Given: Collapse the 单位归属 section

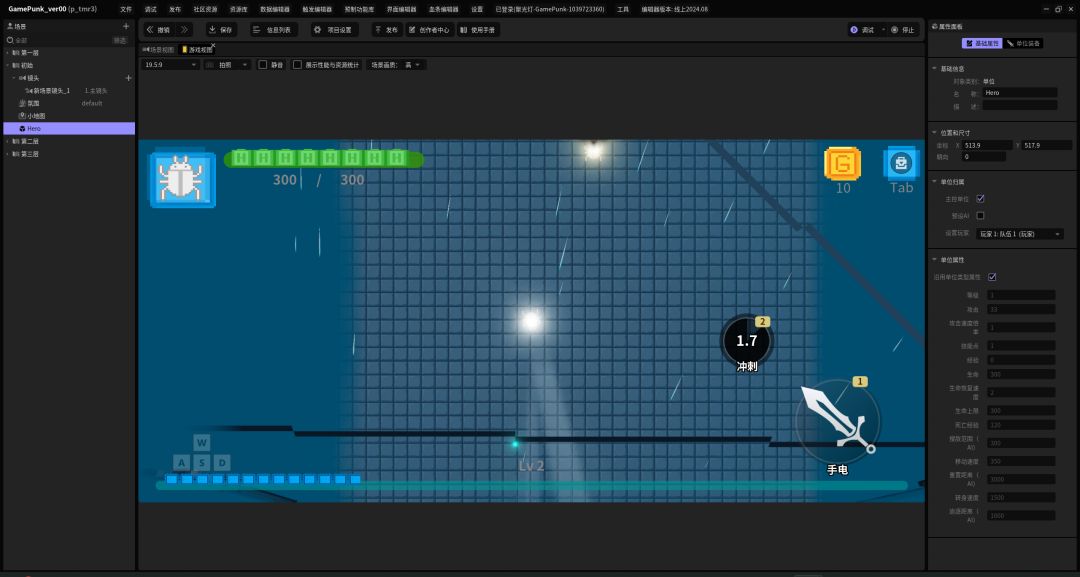Looking at the screenshot, I should point(935,182).
